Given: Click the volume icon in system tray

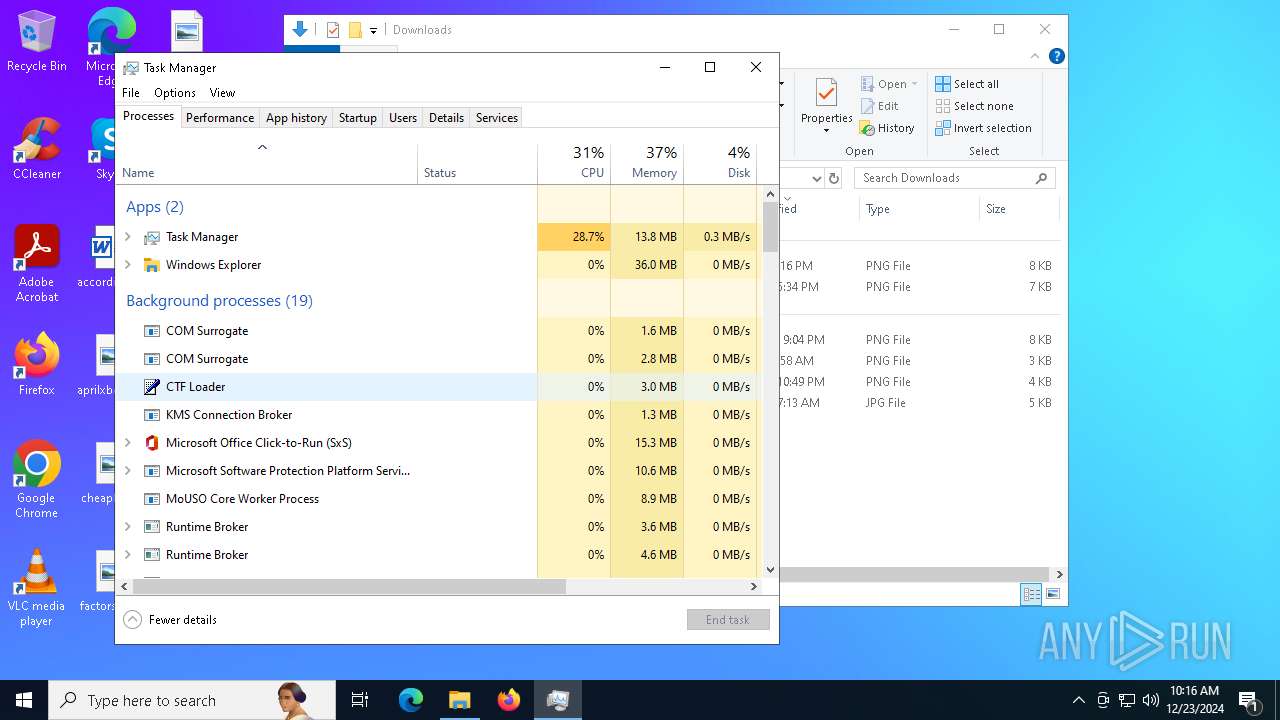Looking at the screenshot, I should pos(1151,700).
